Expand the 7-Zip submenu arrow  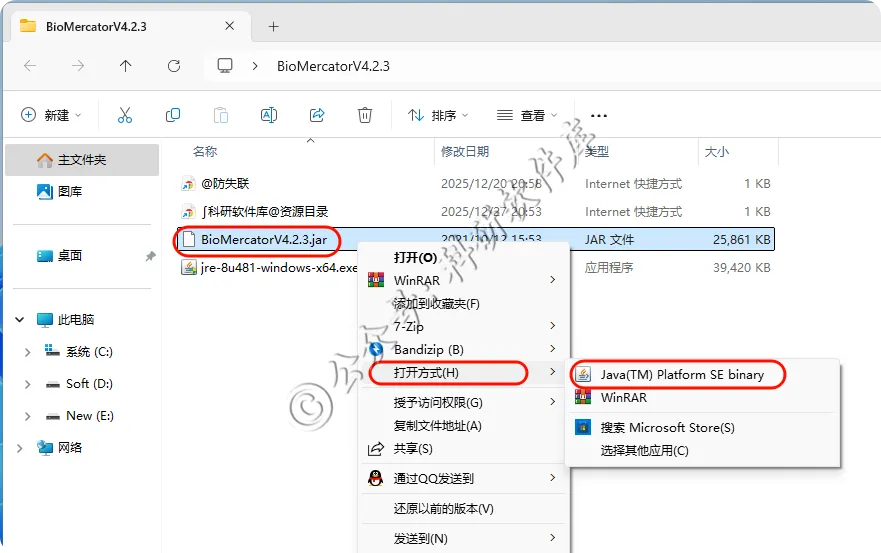(x=553, y=325)
